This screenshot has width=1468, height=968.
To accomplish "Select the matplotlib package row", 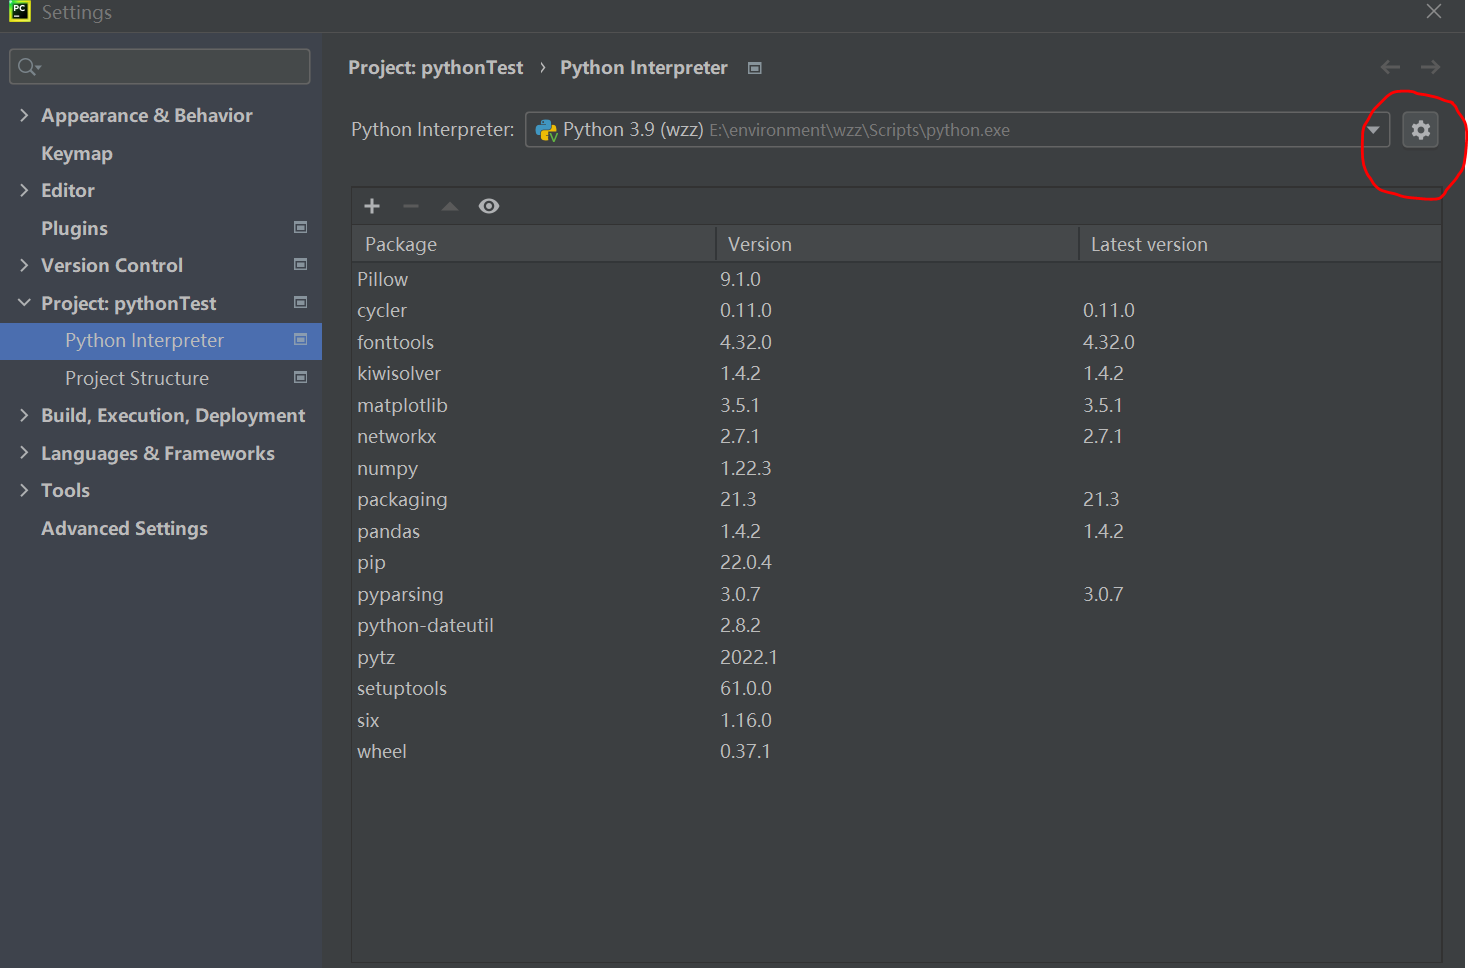I will tap(896, 405).
